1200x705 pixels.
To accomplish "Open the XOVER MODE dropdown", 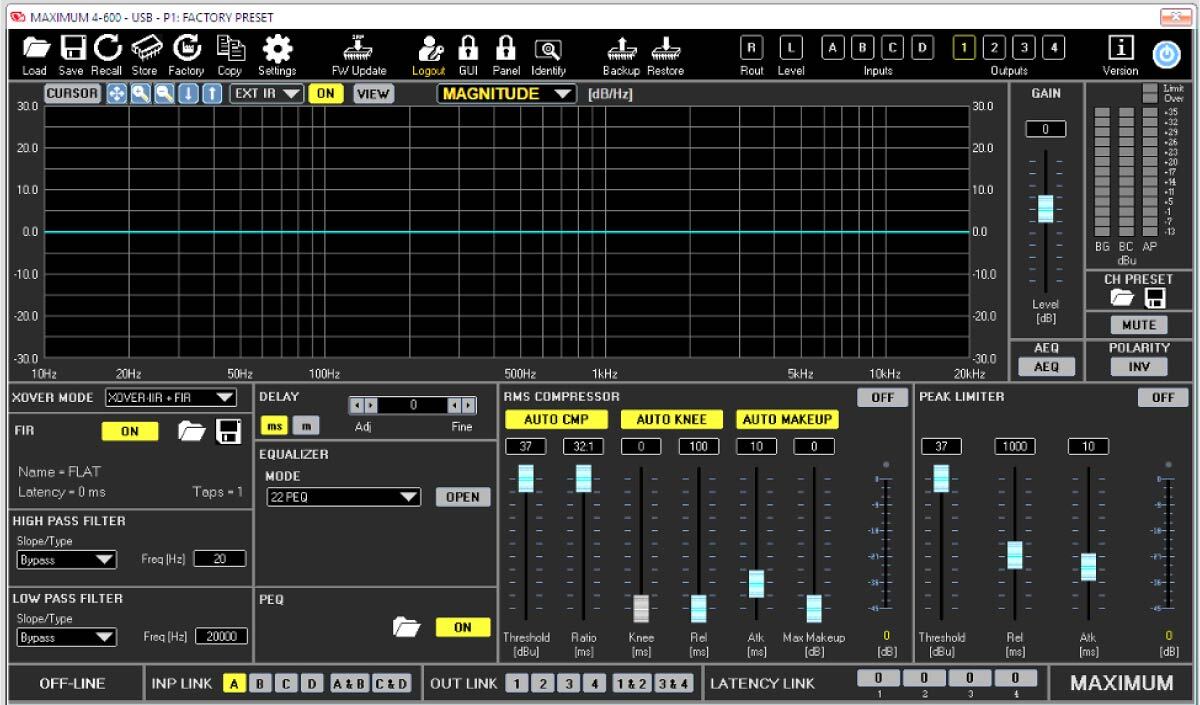I will coord(170,397).
